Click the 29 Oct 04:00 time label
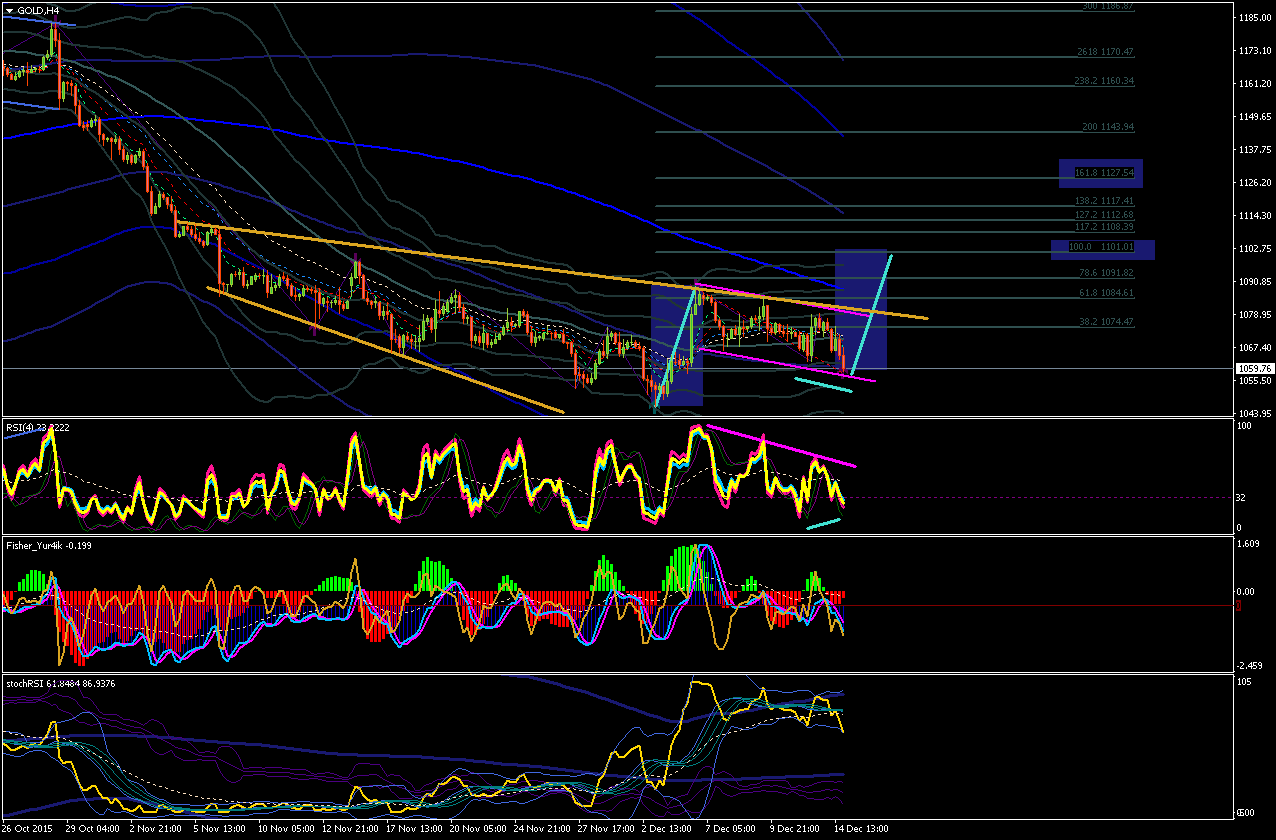This screenshot has height=840, width=1276. [90, 829]
